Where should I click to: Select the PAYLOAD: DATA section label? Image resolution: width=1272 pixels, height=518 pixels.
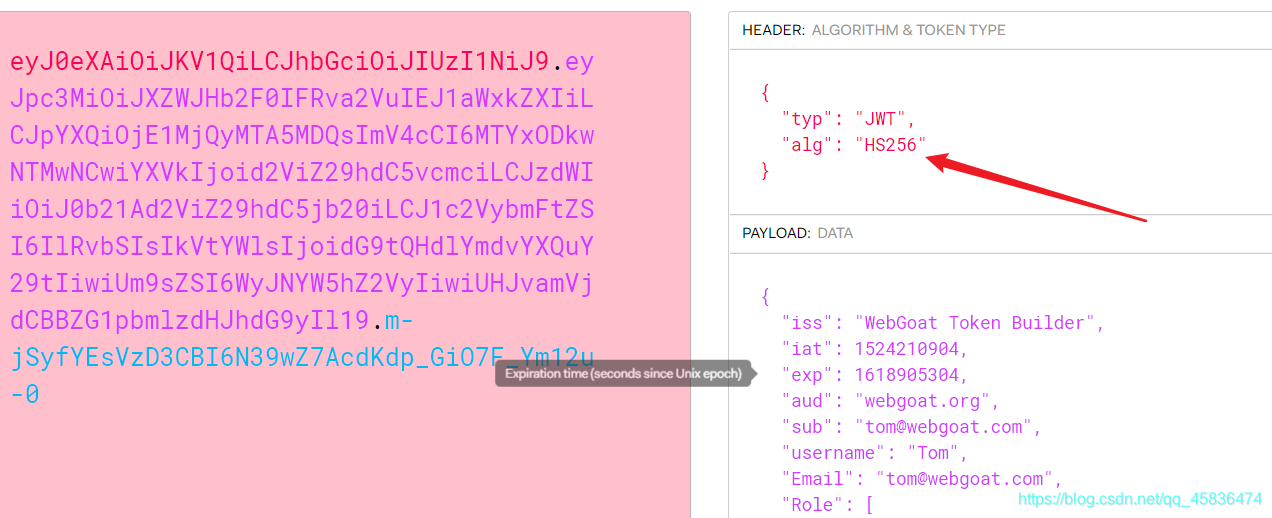[798, 233]
